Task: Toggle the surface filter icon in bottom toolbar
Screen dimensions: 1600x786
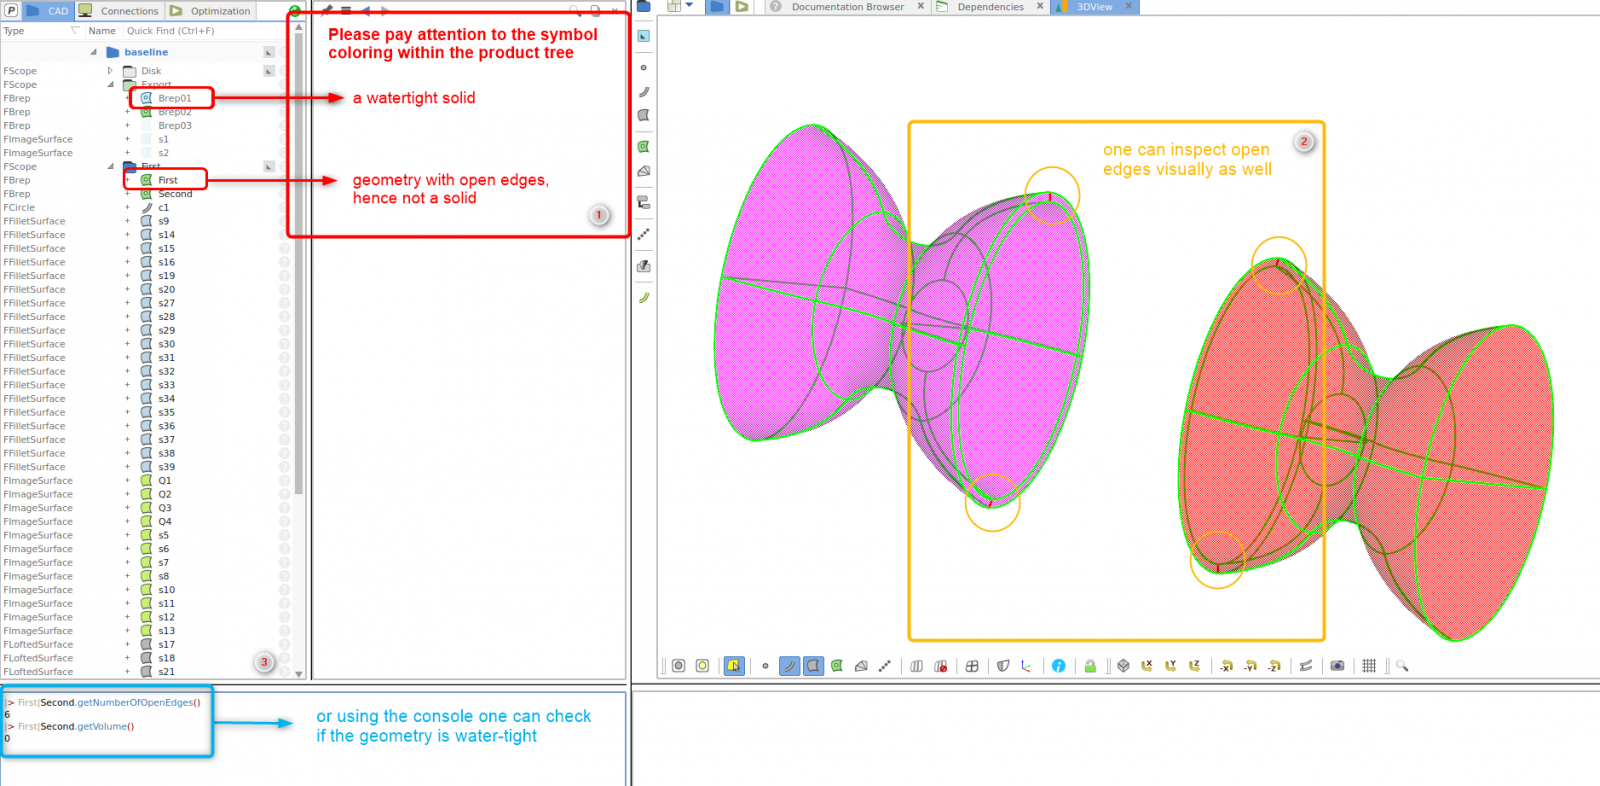Action: click(813, 666)
